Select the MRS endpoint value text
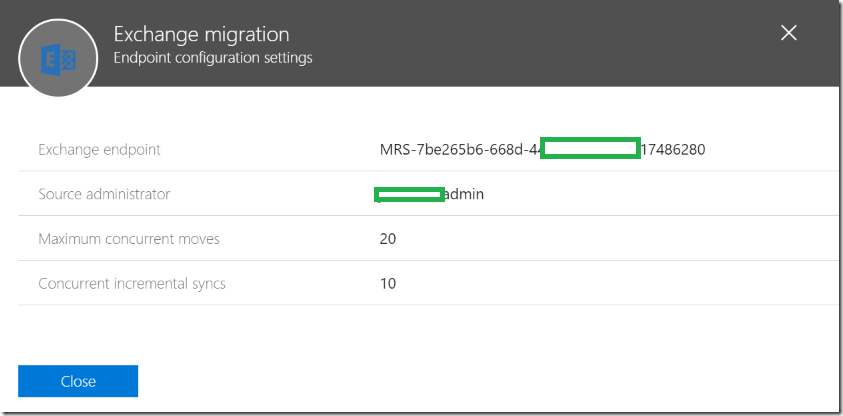Image resolution: width=843 pixels, height=416 pixels. click(542, 149)
